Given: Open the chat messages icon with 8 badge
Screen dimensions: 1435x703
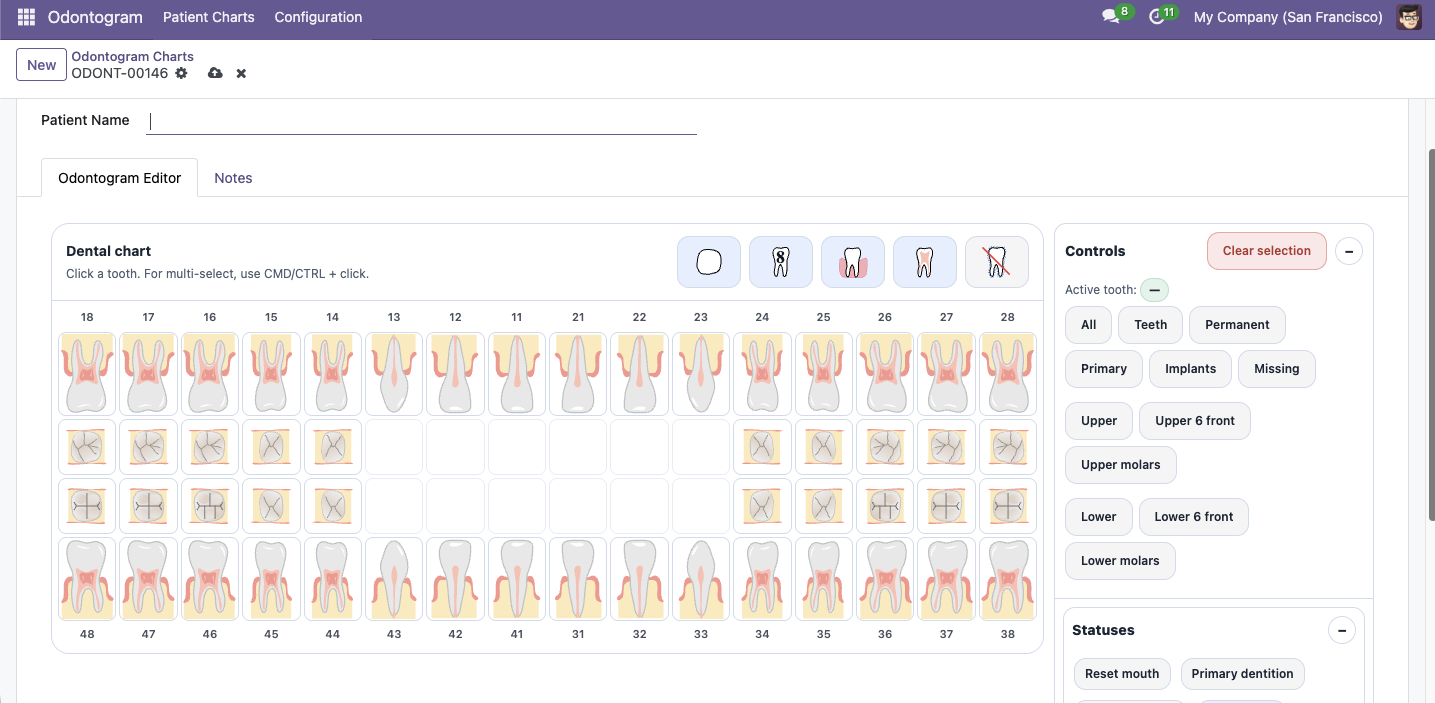Looking at the screenshot, I should click(1111, 17).
